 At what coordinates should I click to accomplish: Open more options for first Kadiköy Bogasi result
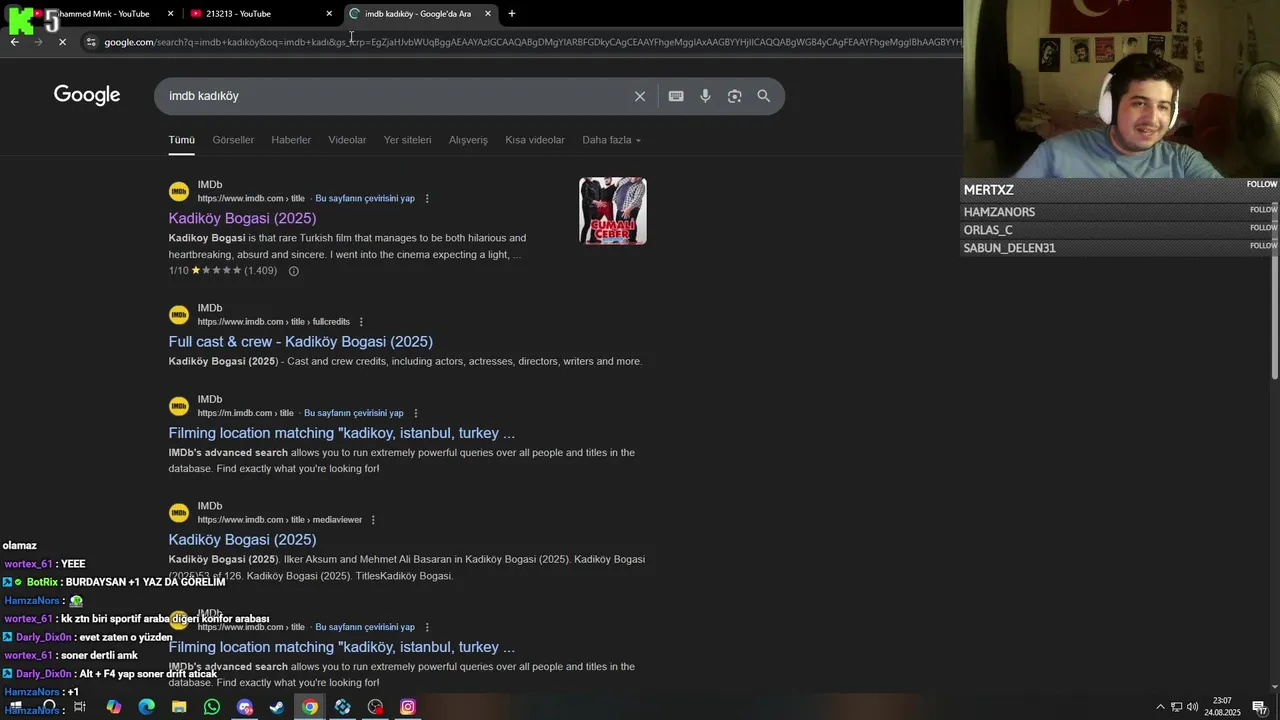click(x=427, y=198)
